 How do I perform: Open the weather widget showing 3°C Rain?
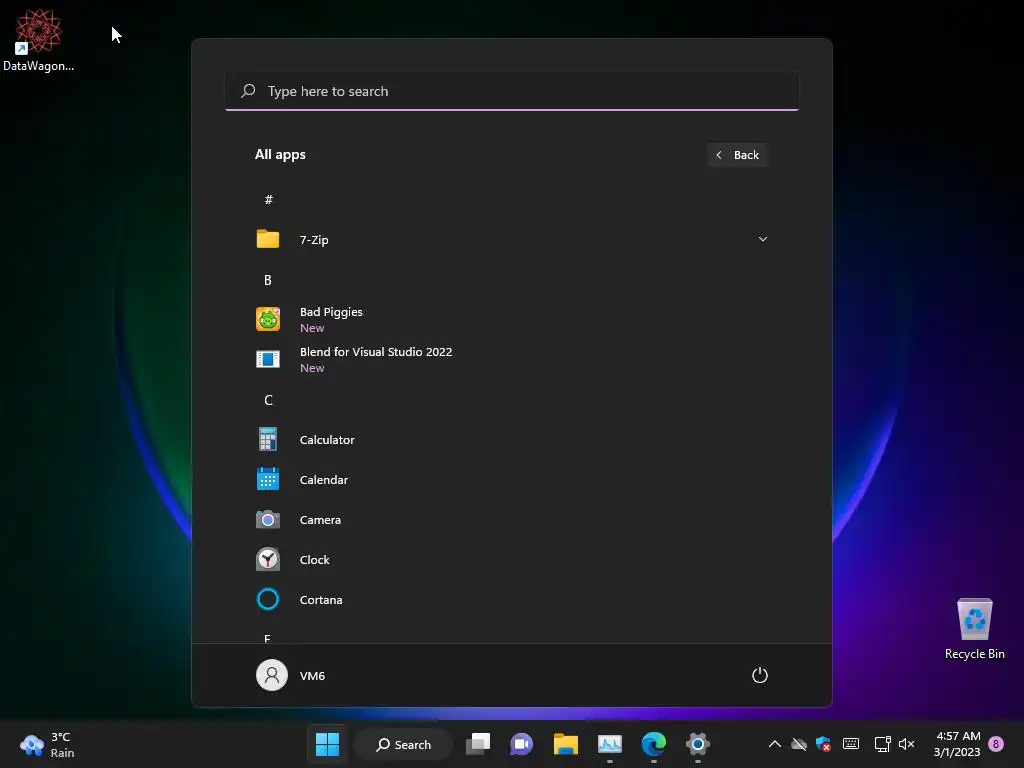tap(48, 744)
